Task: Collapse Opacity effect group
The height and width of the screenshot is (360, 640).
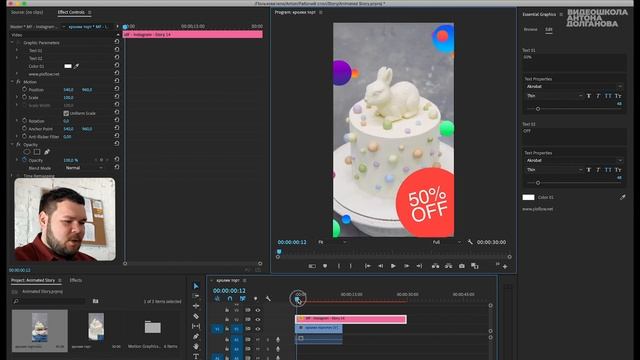Action: coord(12,144)
